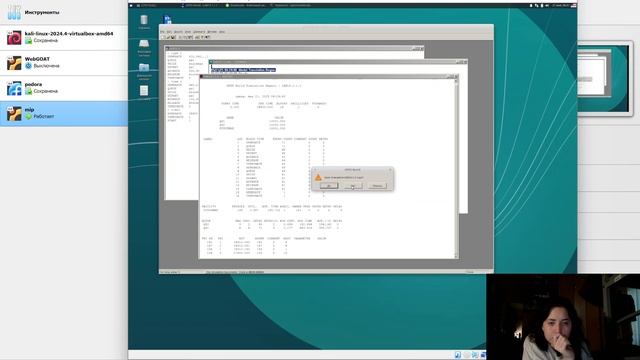Select the podora virtual machine
This screenshot has width=640, height=360.
[64, 88]
